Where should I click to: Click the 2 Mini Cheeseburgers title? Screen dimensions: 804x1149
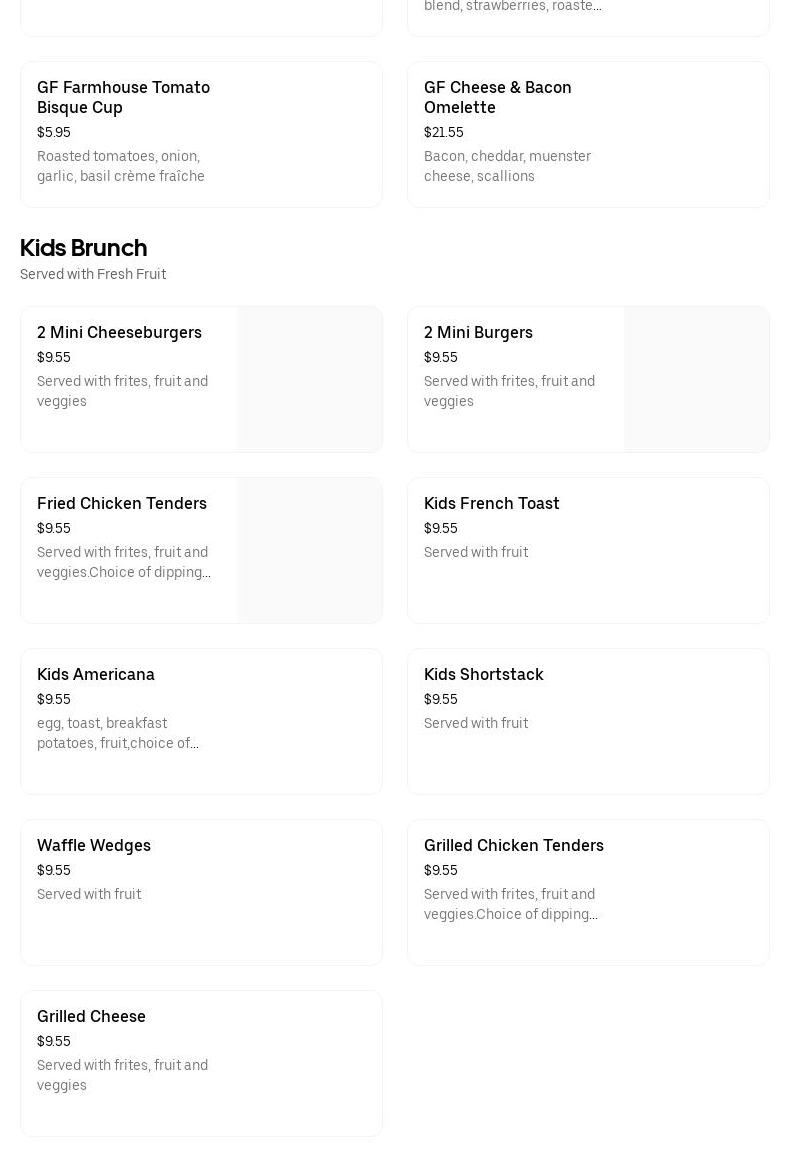(119, 332)
